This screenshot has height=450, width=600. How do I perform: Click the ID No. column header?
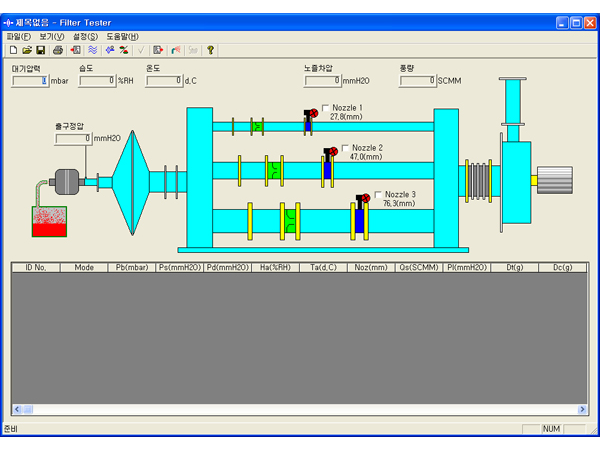tap(36, 268)
